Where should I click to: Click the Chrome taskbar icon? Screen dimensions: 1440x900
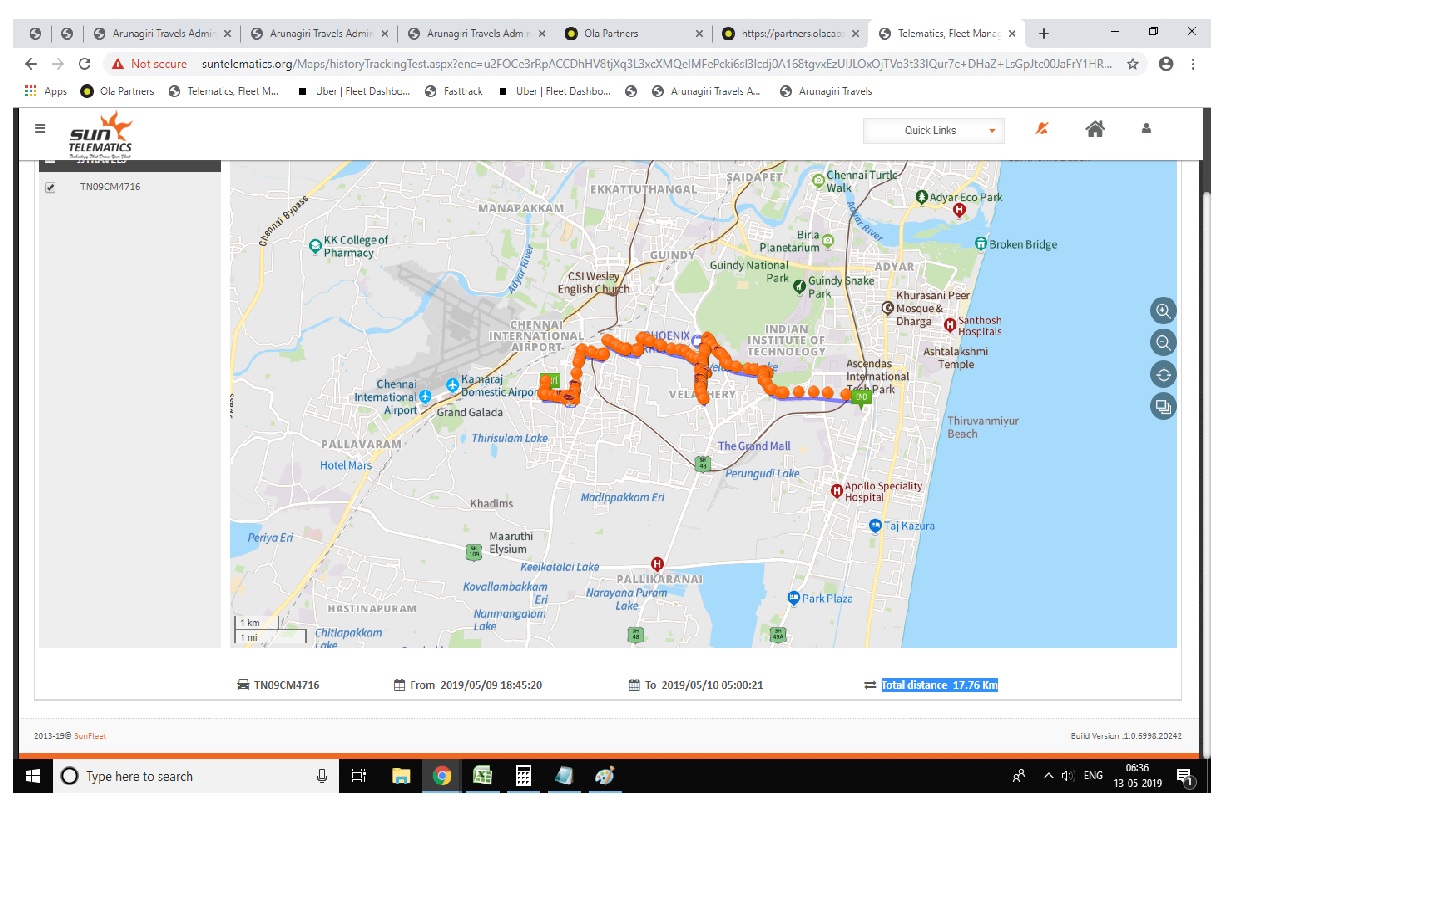[442, 776]
